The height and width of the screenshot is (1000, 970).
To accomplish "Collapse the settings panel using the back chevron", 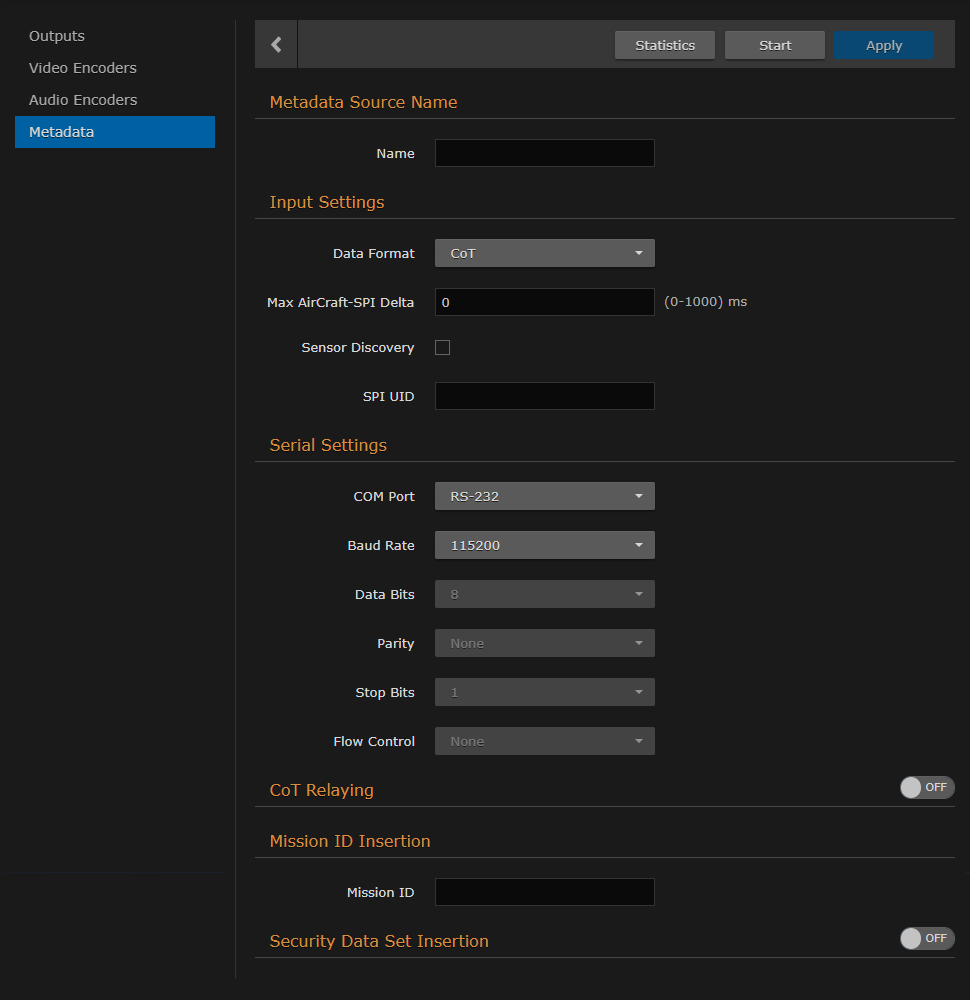I will click(275, 44).
